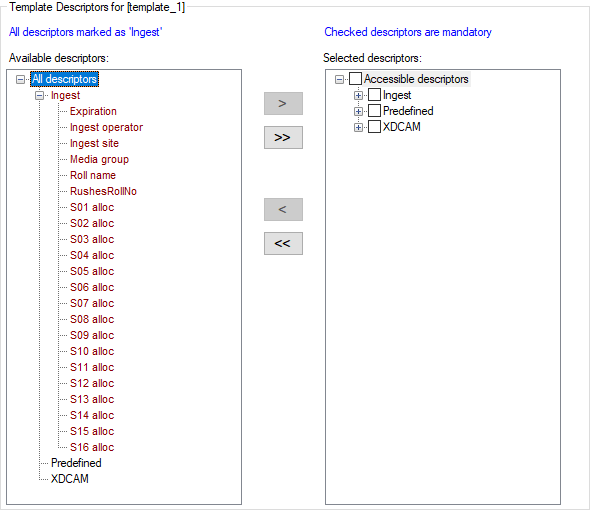Image resolution: width=590 pixels, height=511 pixels.
Task: Expand the XDCAM node in Selected descriptors
Action: point(358,128)
